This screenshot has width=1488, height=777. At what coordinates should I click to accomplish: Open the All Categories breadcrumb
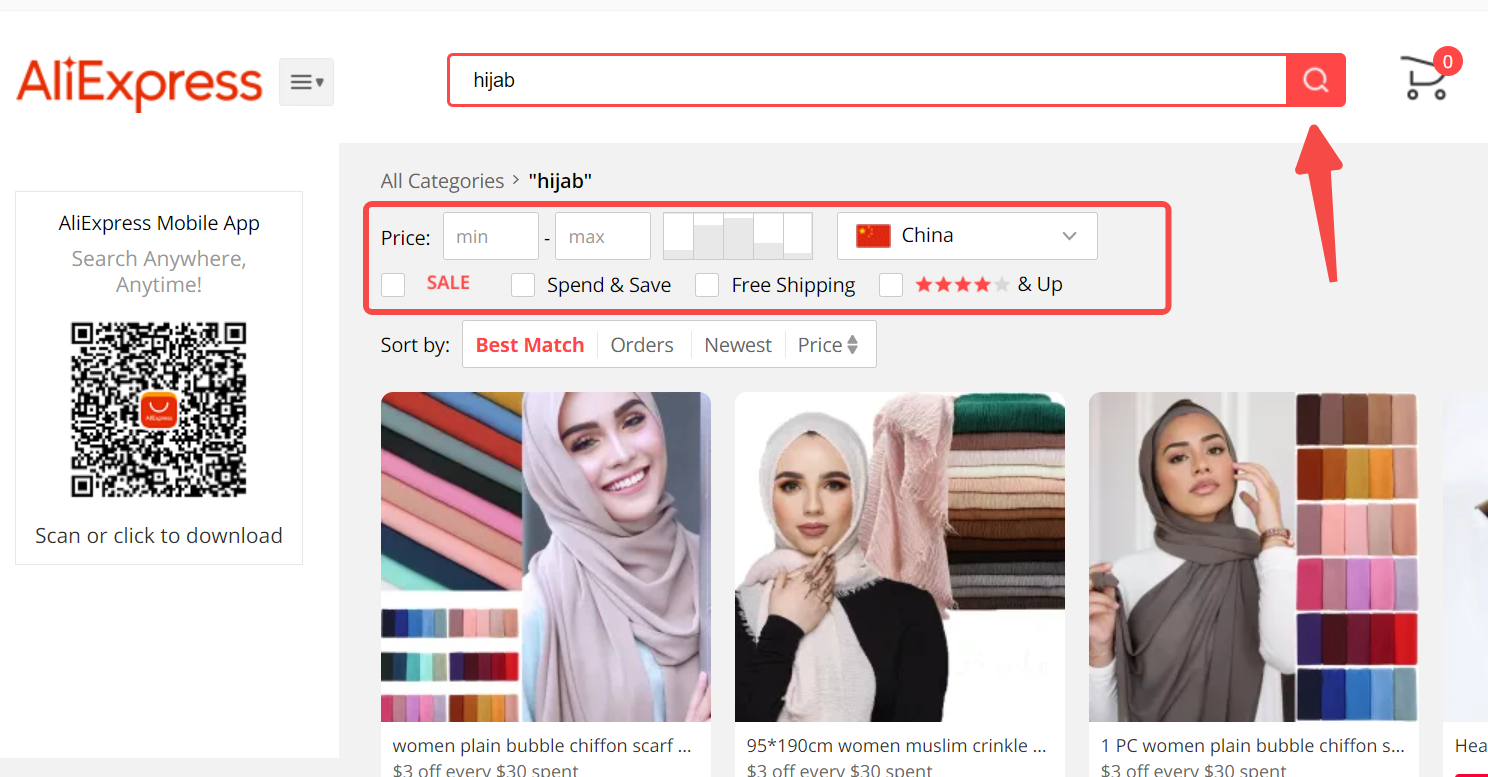point(442,180)
